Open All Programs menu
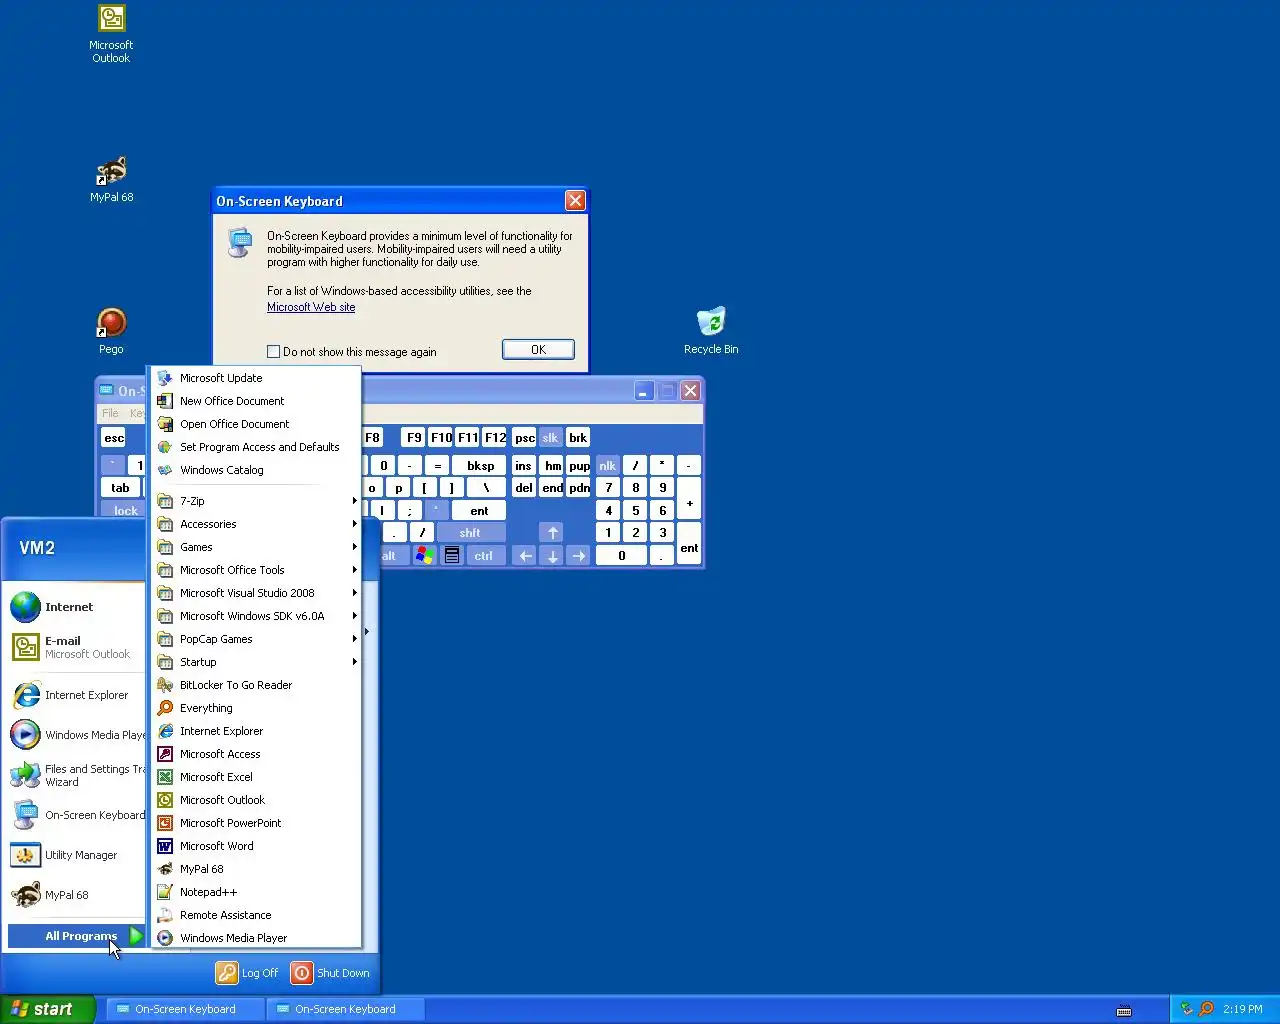This screenshot has width=1280, height=1024. (77, 936)
